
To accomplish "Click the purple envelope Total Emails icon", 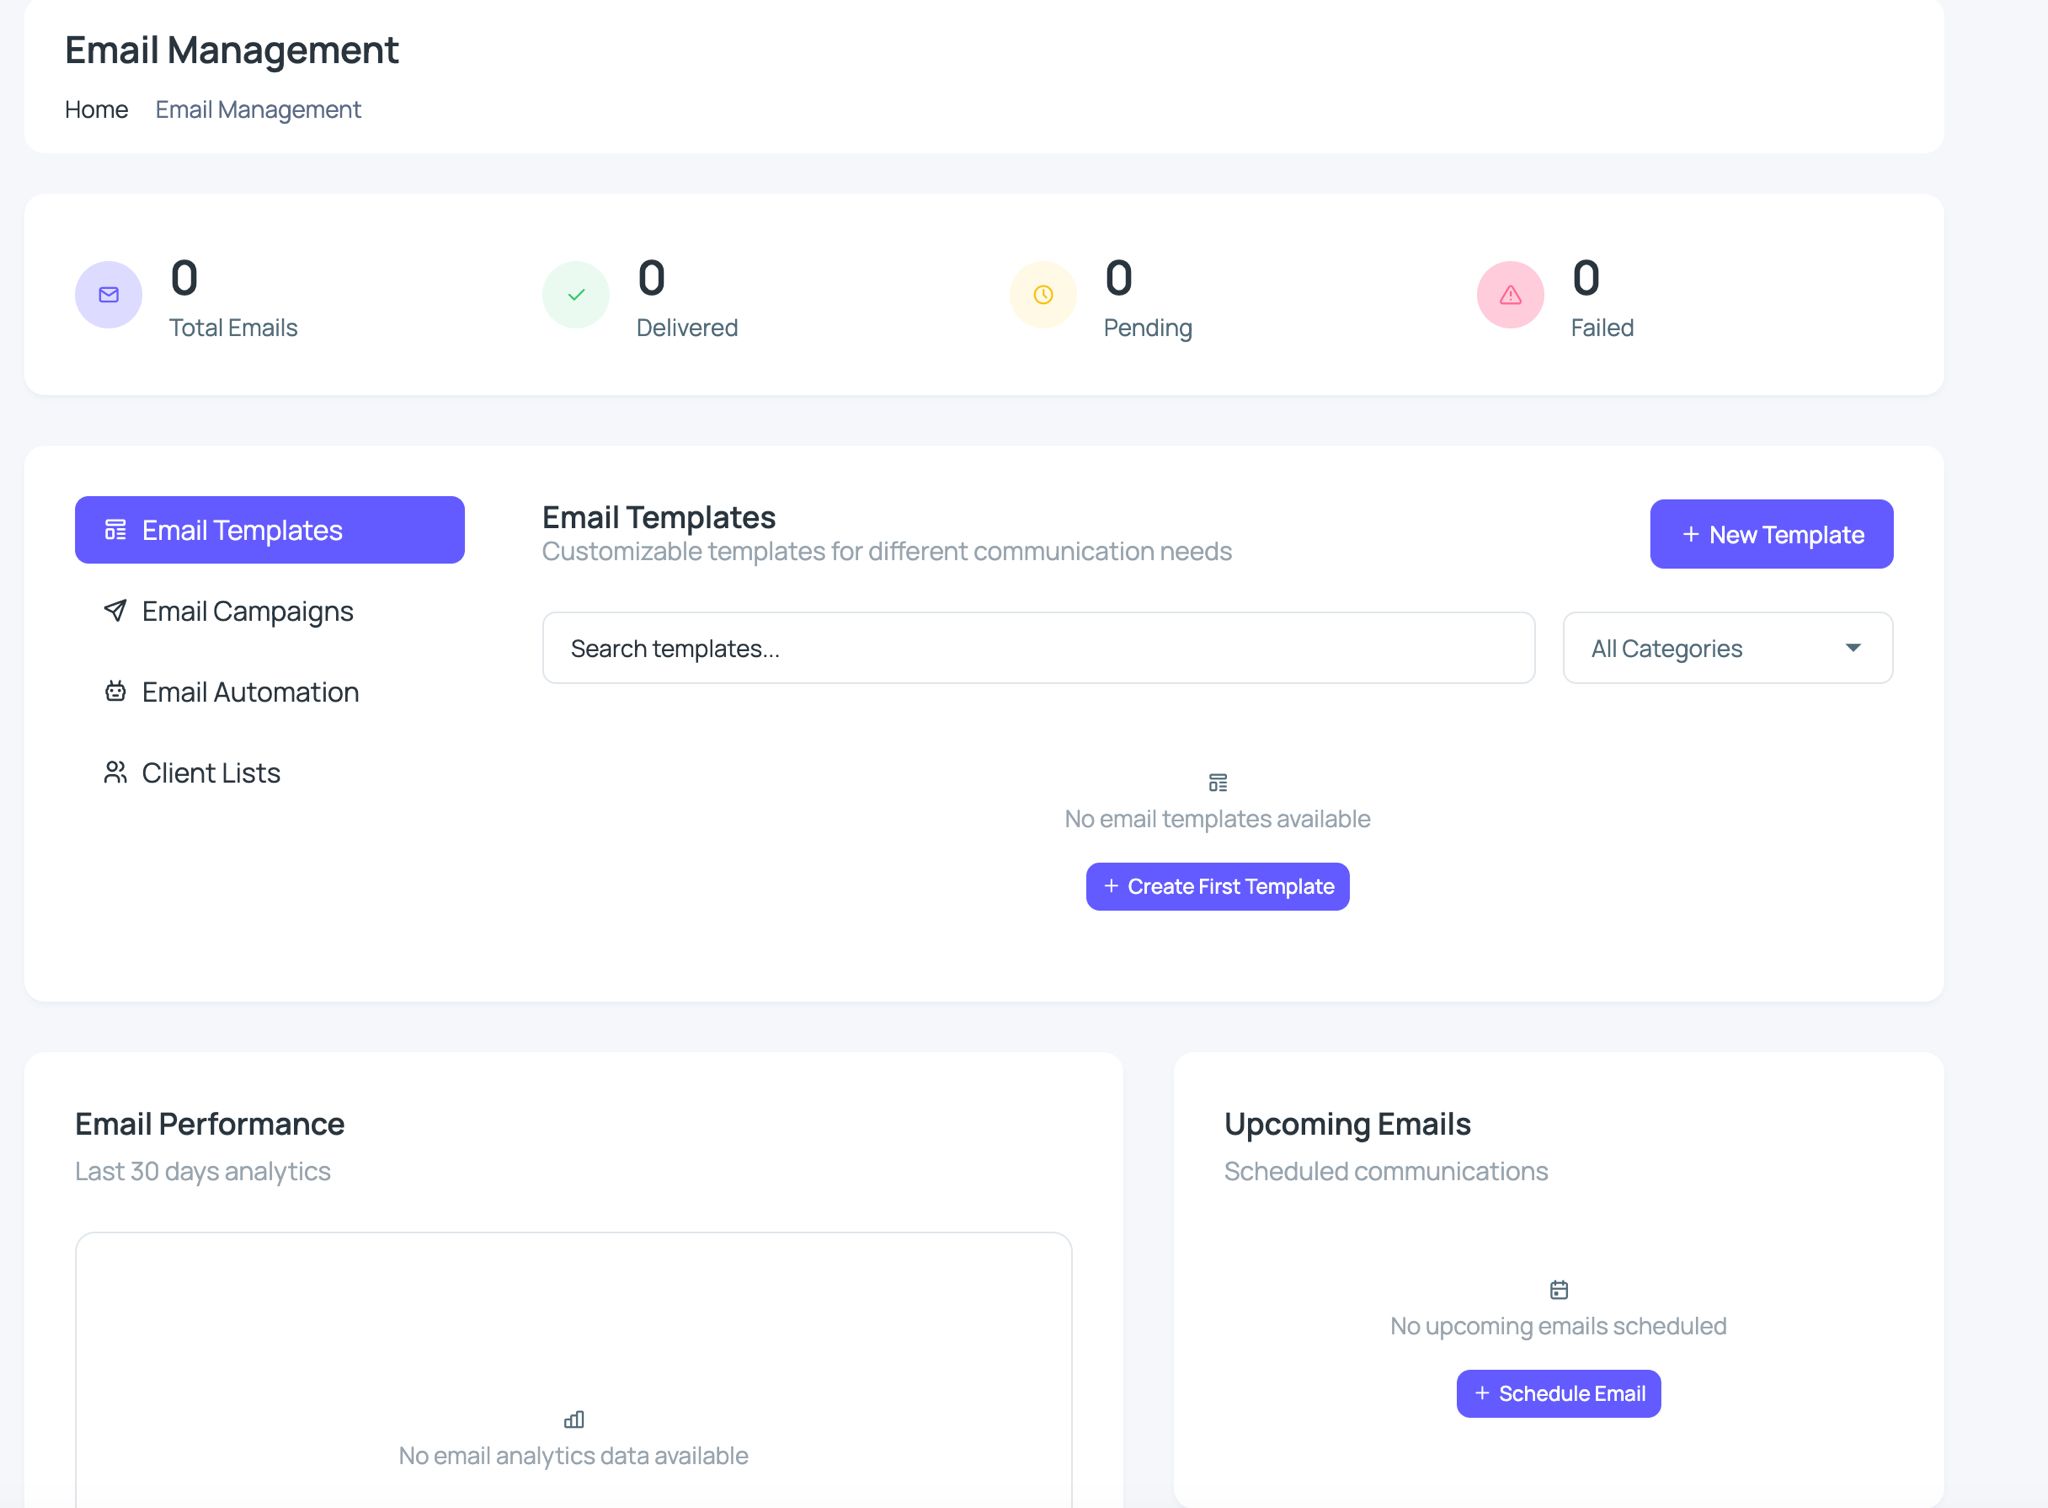I will tap(108, 295).
